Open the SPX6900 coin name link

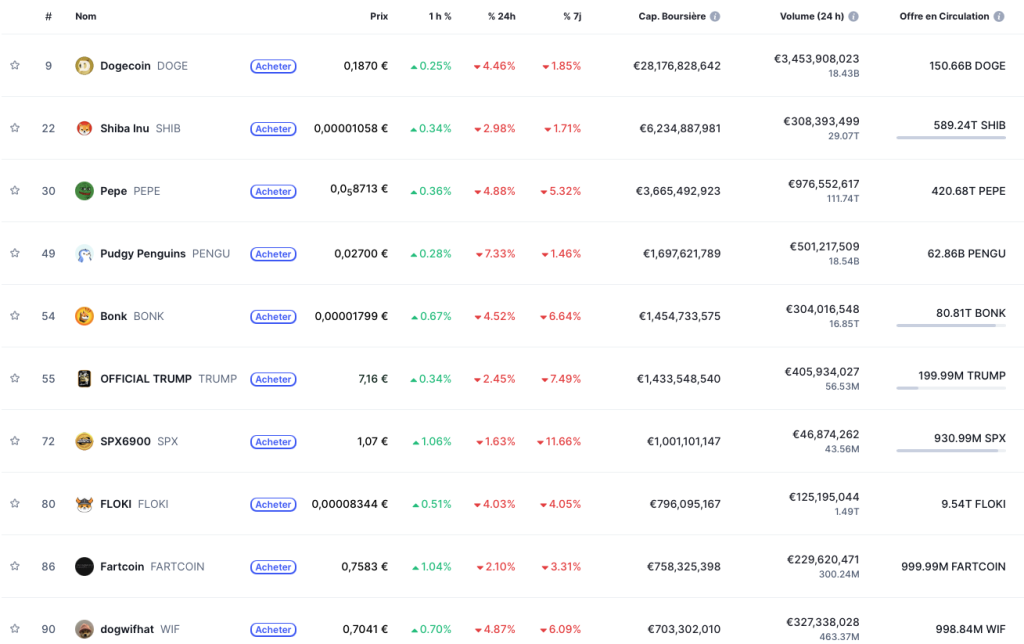[x=125, y=442]
